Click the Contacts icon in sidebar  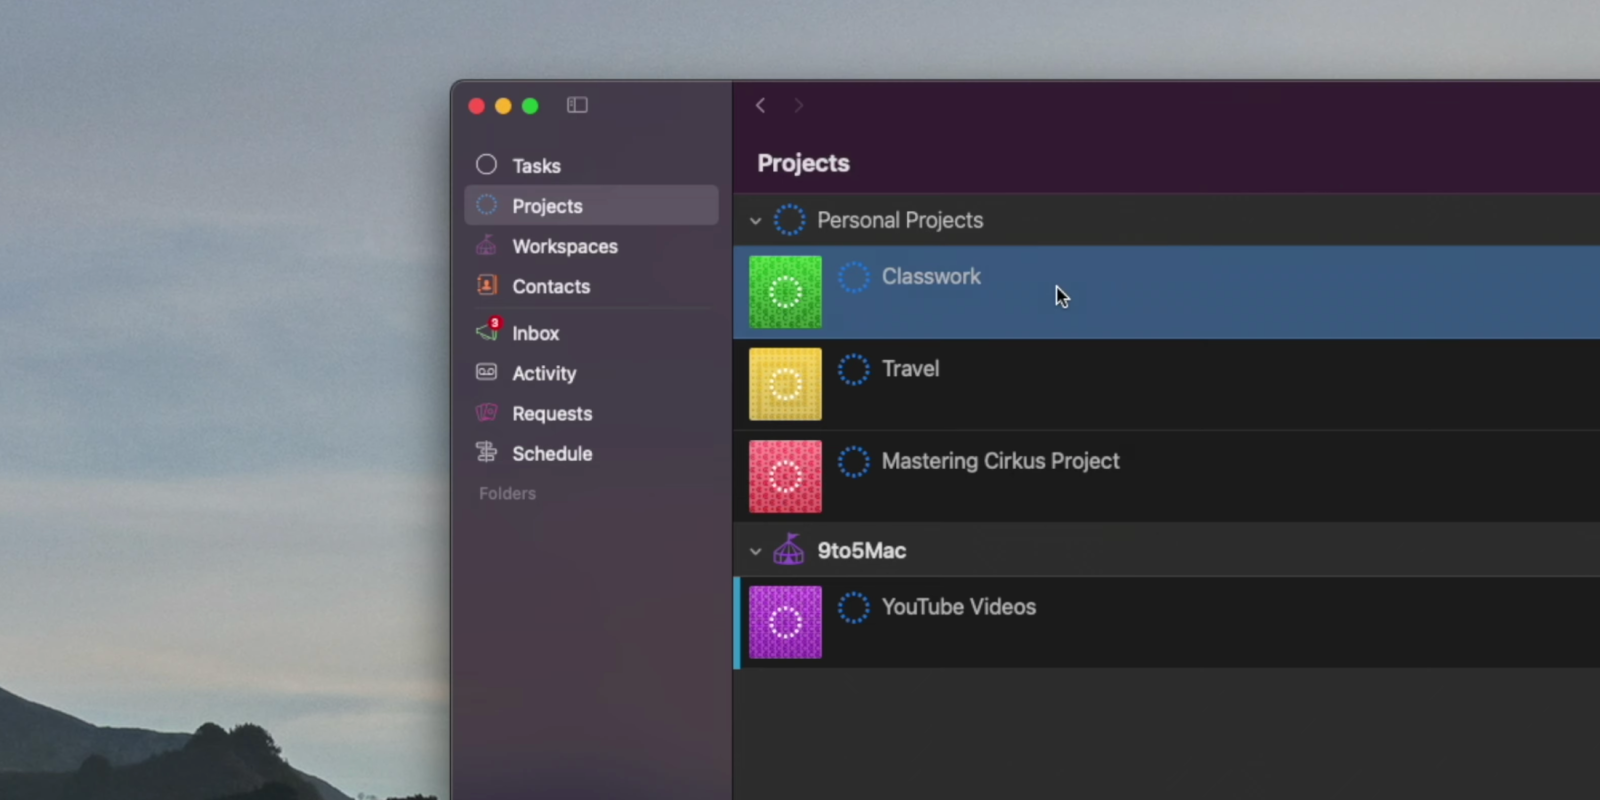pyautogui.click(x=487, y=285)
